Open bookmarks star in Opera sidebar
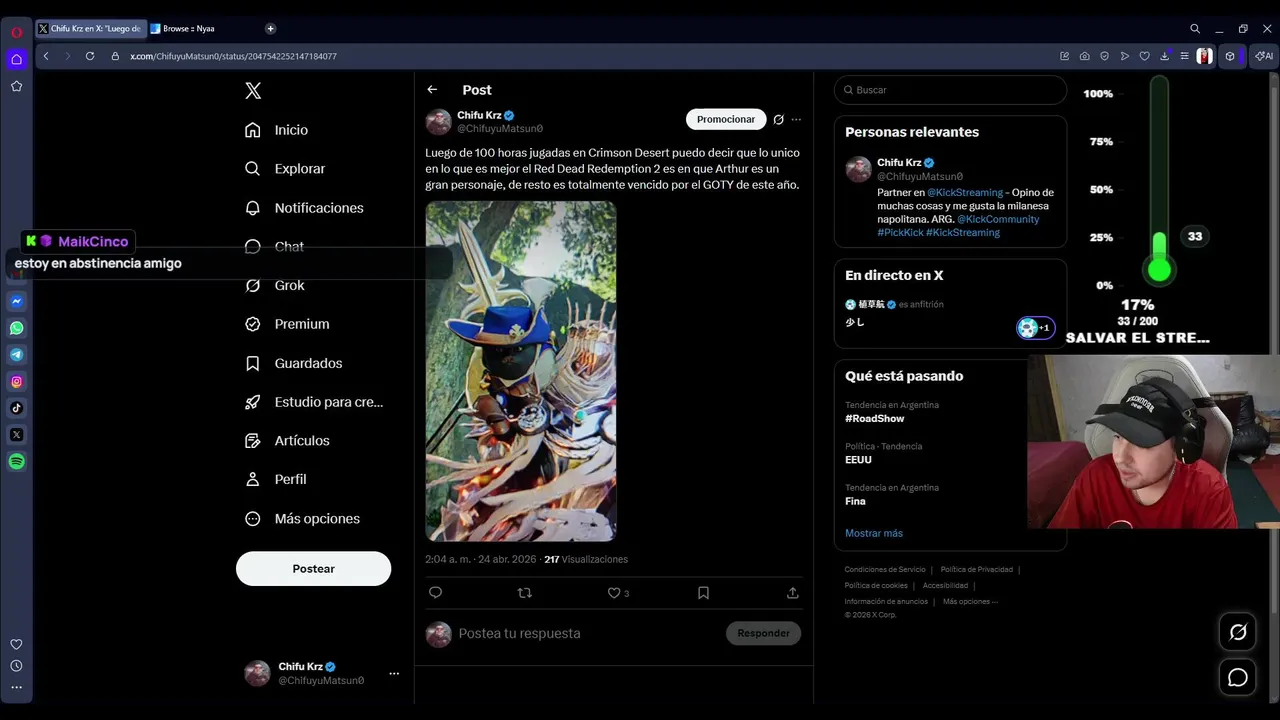The height and width of the screenshot is (720, 1280). tap(17, 86)
